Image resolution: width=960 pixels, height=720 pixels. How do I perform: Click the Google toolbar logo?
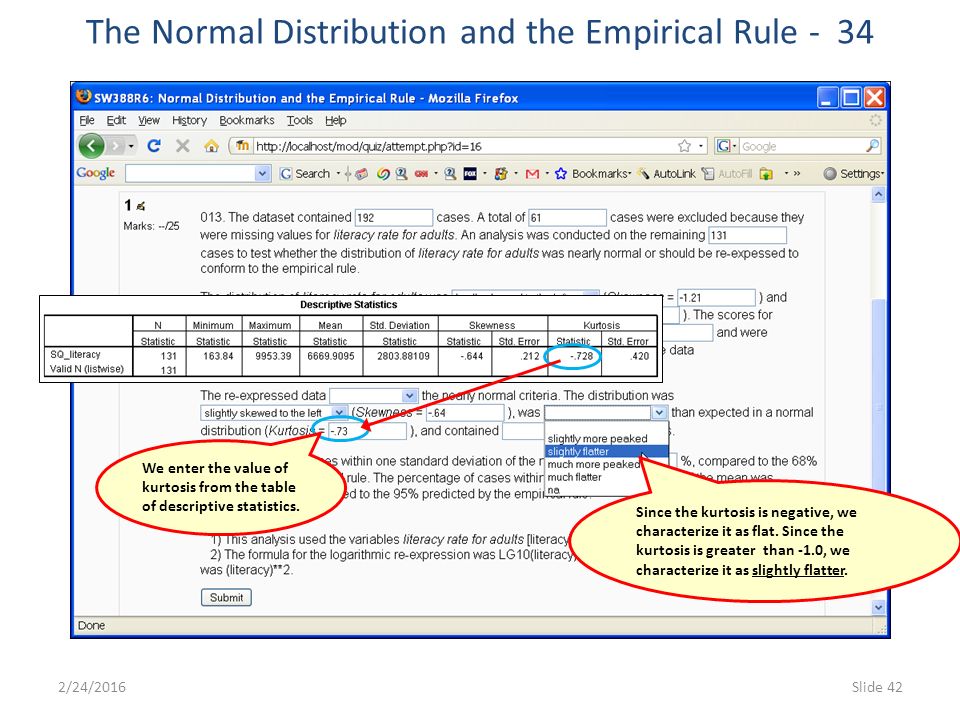96,173
